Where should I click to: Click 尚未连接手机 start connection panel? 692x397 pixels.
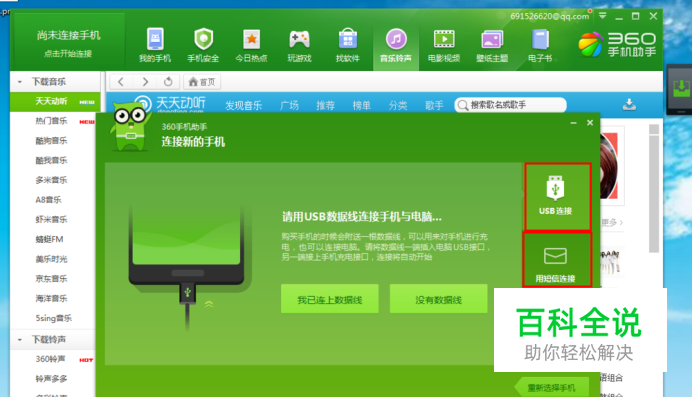69,43
